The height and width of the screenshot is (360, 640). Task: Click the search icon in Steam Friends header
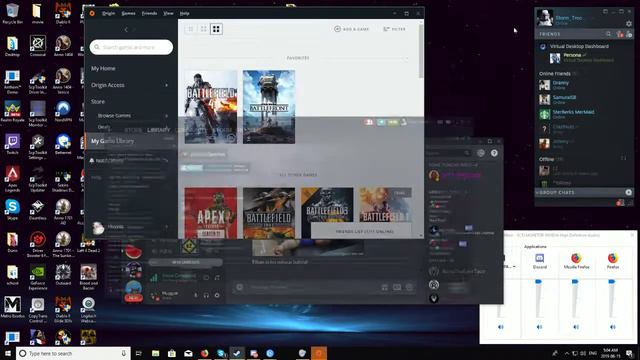coord(609,34)
